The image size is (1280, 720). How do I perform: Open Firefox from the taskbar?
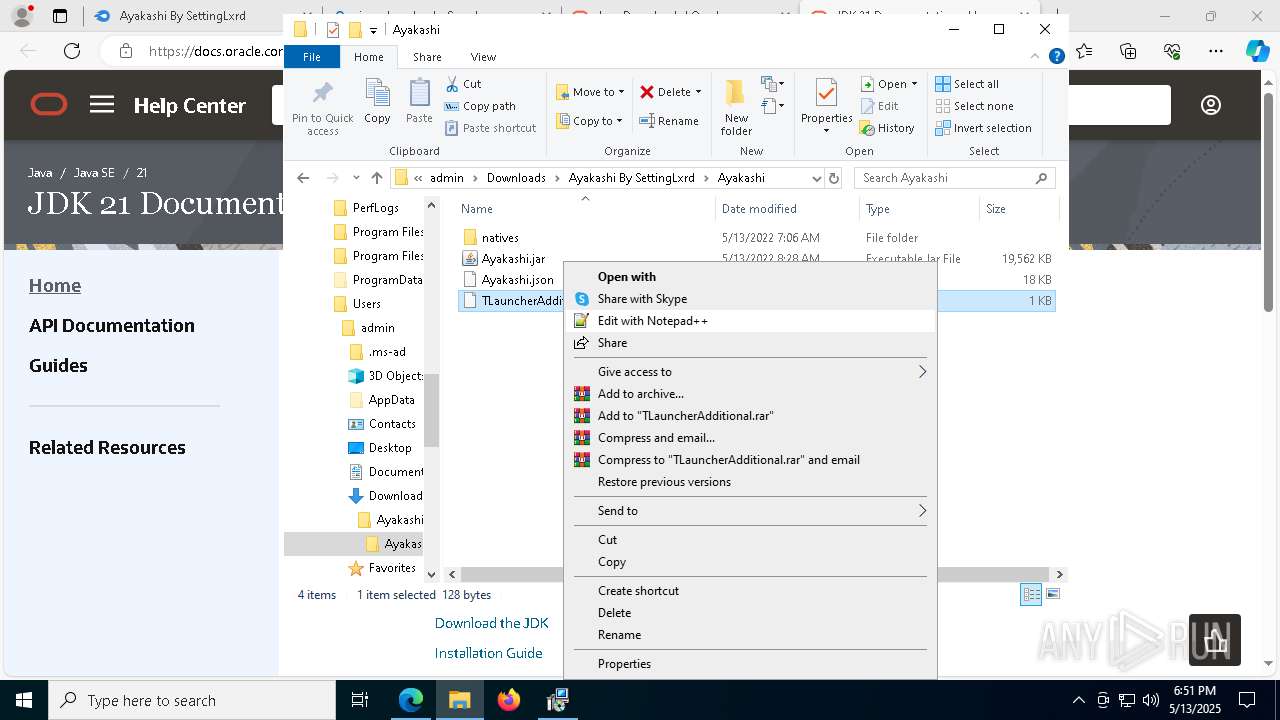pyautogui.click(x=509, y=700)
